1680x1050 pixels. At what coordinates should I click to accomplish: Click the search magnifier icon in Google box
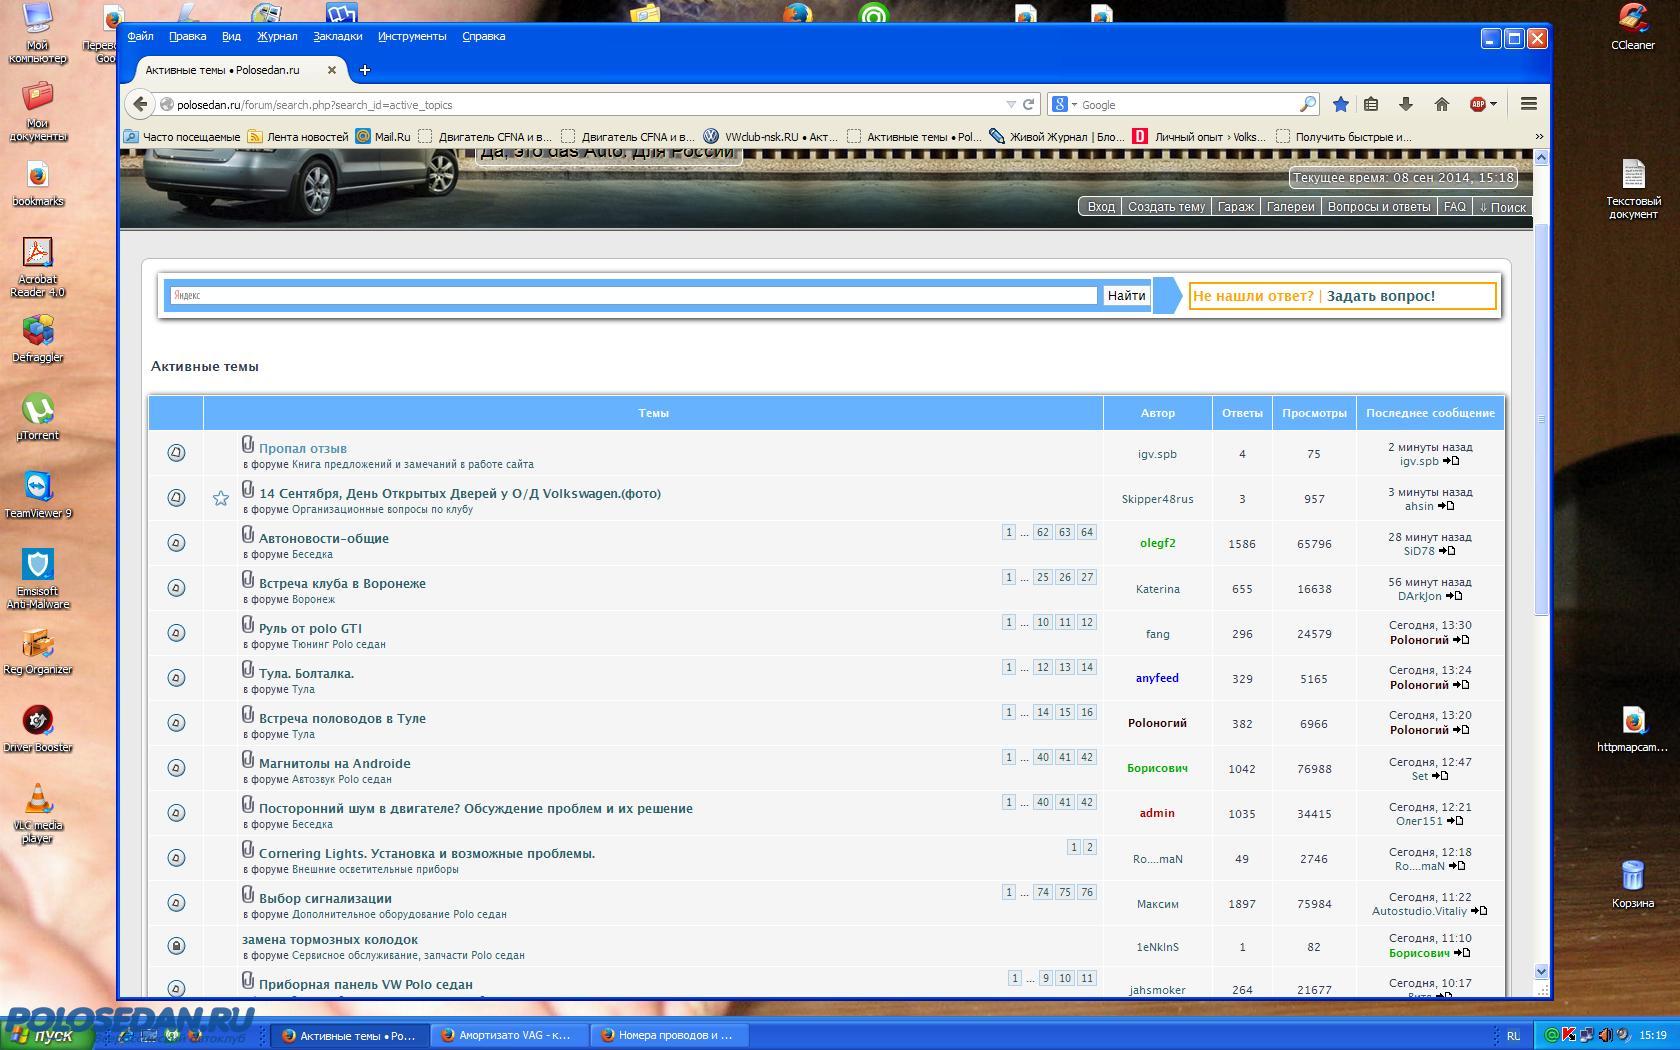click(x=1307, y=104)
